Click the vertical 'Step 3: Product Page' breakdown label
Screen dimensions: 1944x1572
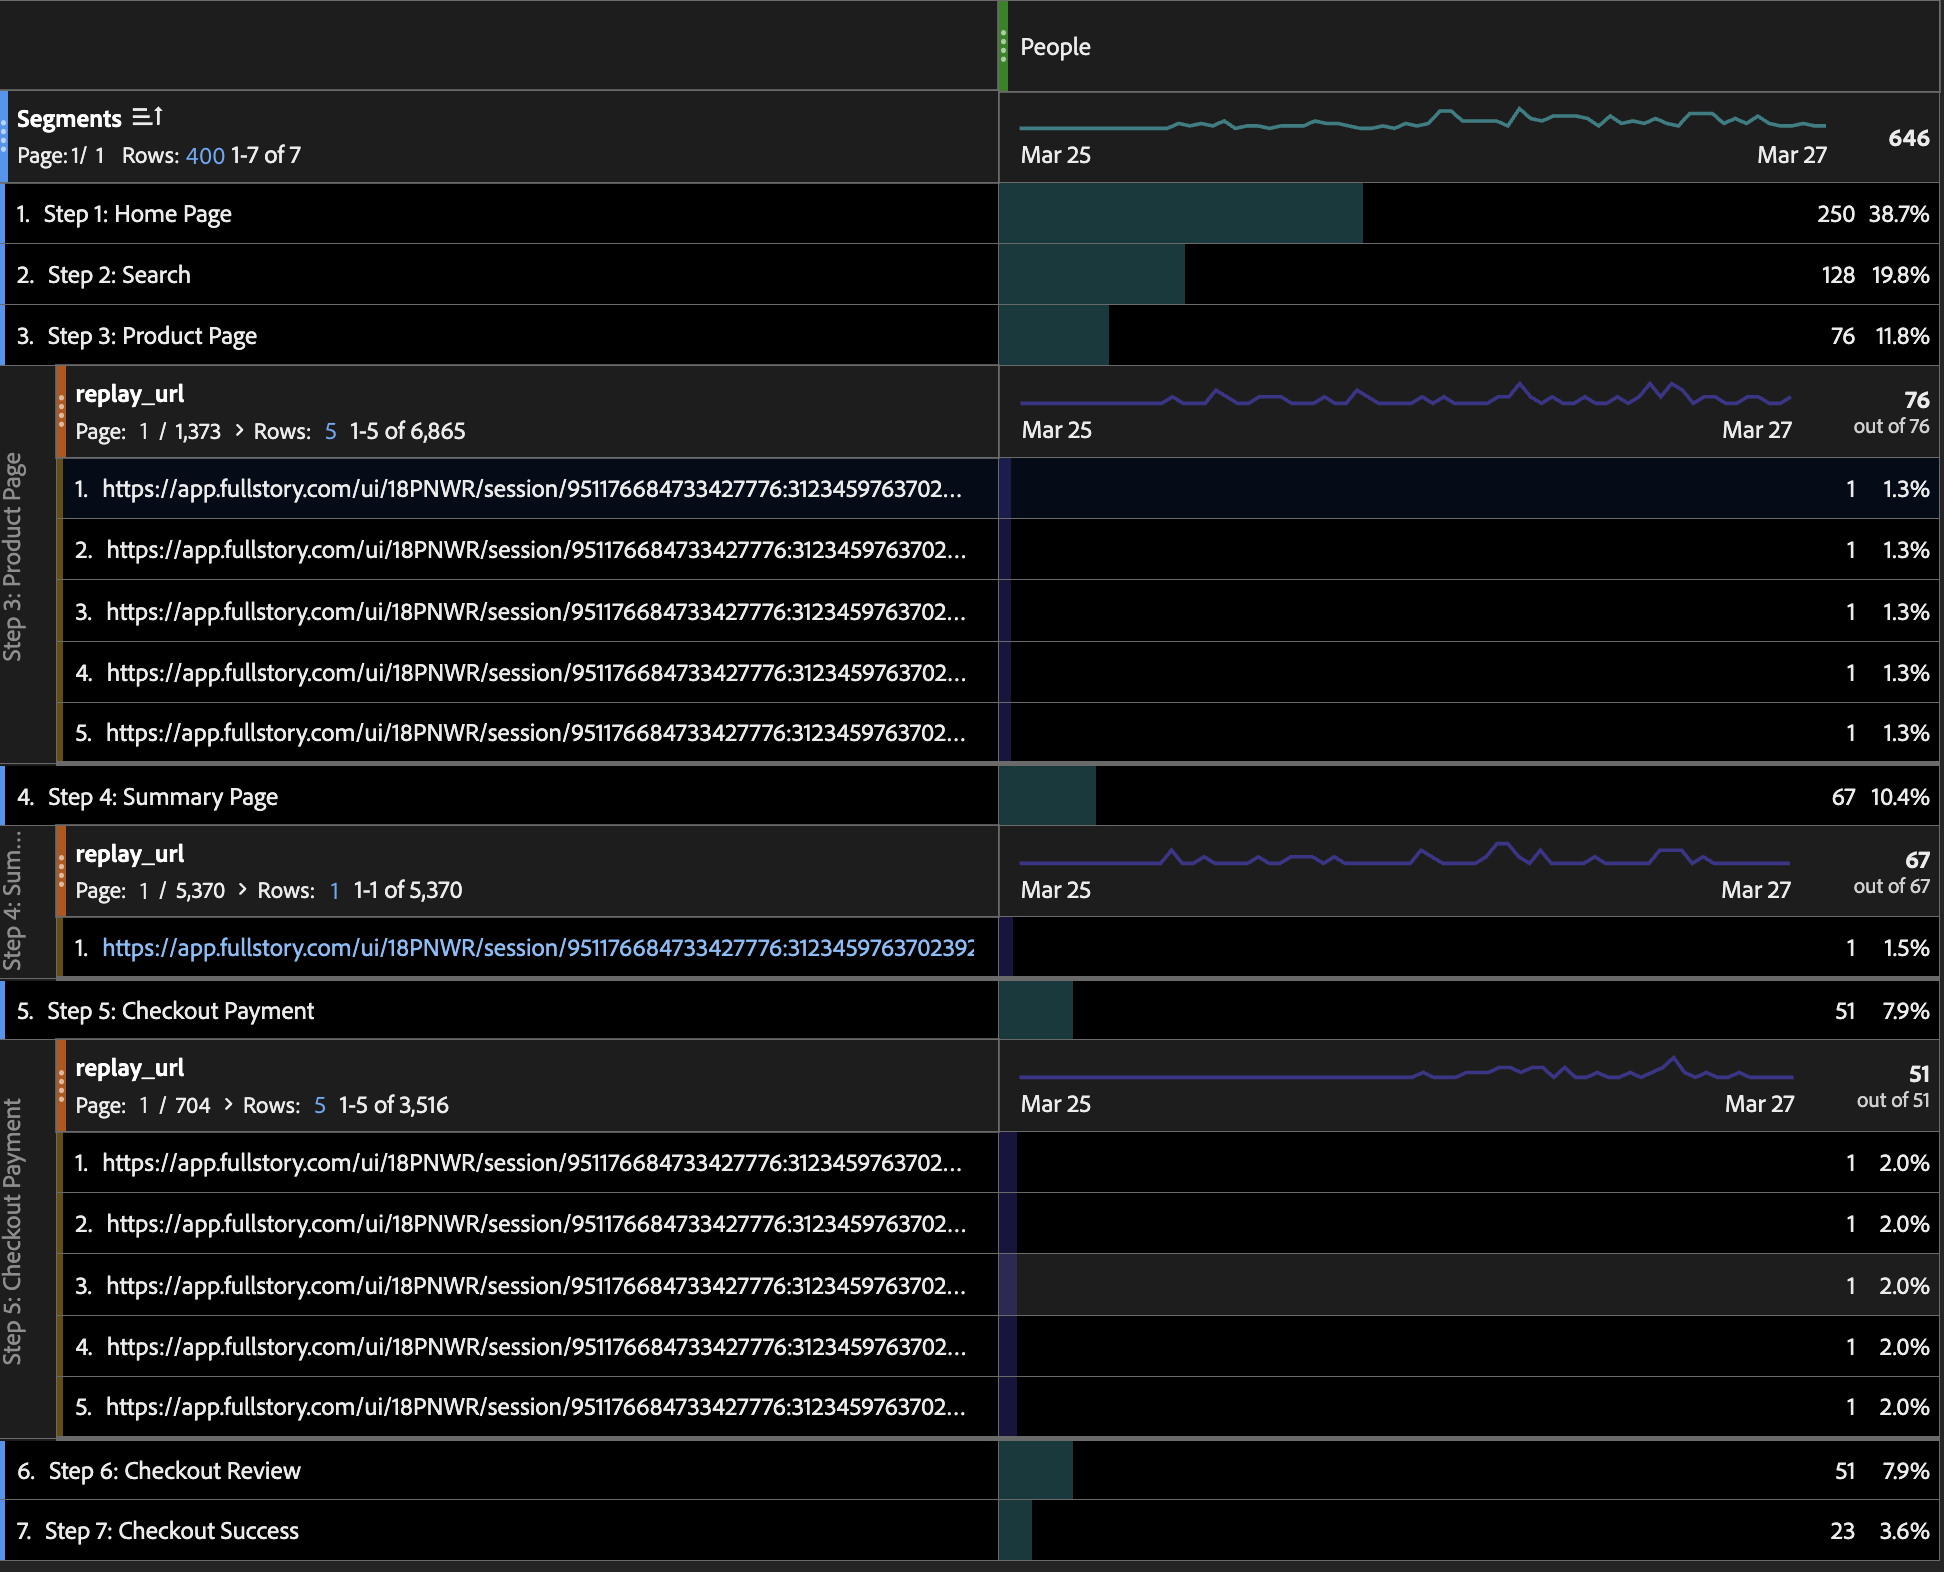(x=13, y=556)
